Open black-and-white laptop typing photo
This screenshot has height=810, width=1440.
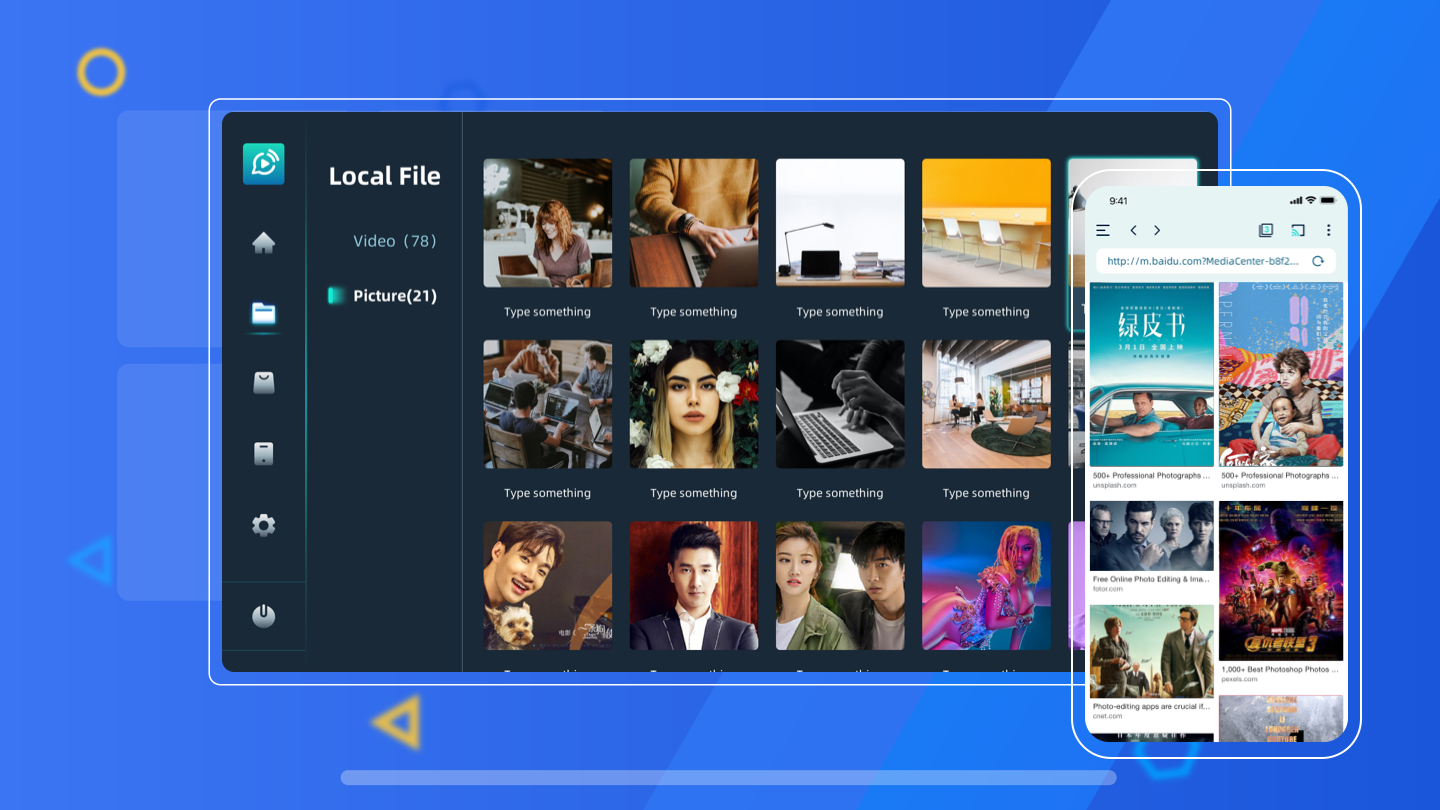coord(840,404)
